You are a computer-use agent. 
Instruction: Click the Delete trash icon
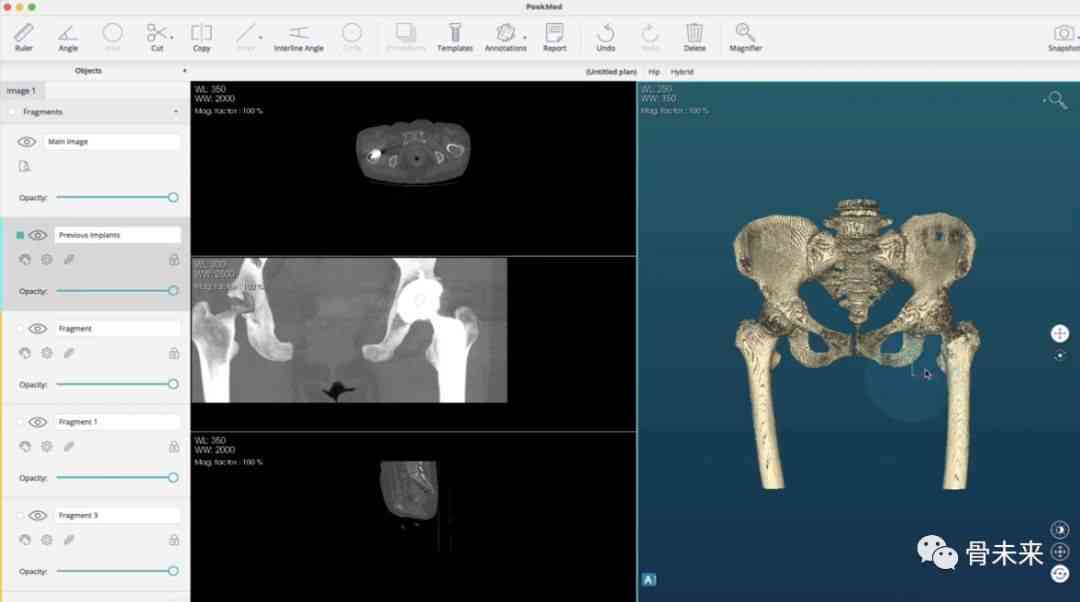pyautogui.click(x=694, y=37)
